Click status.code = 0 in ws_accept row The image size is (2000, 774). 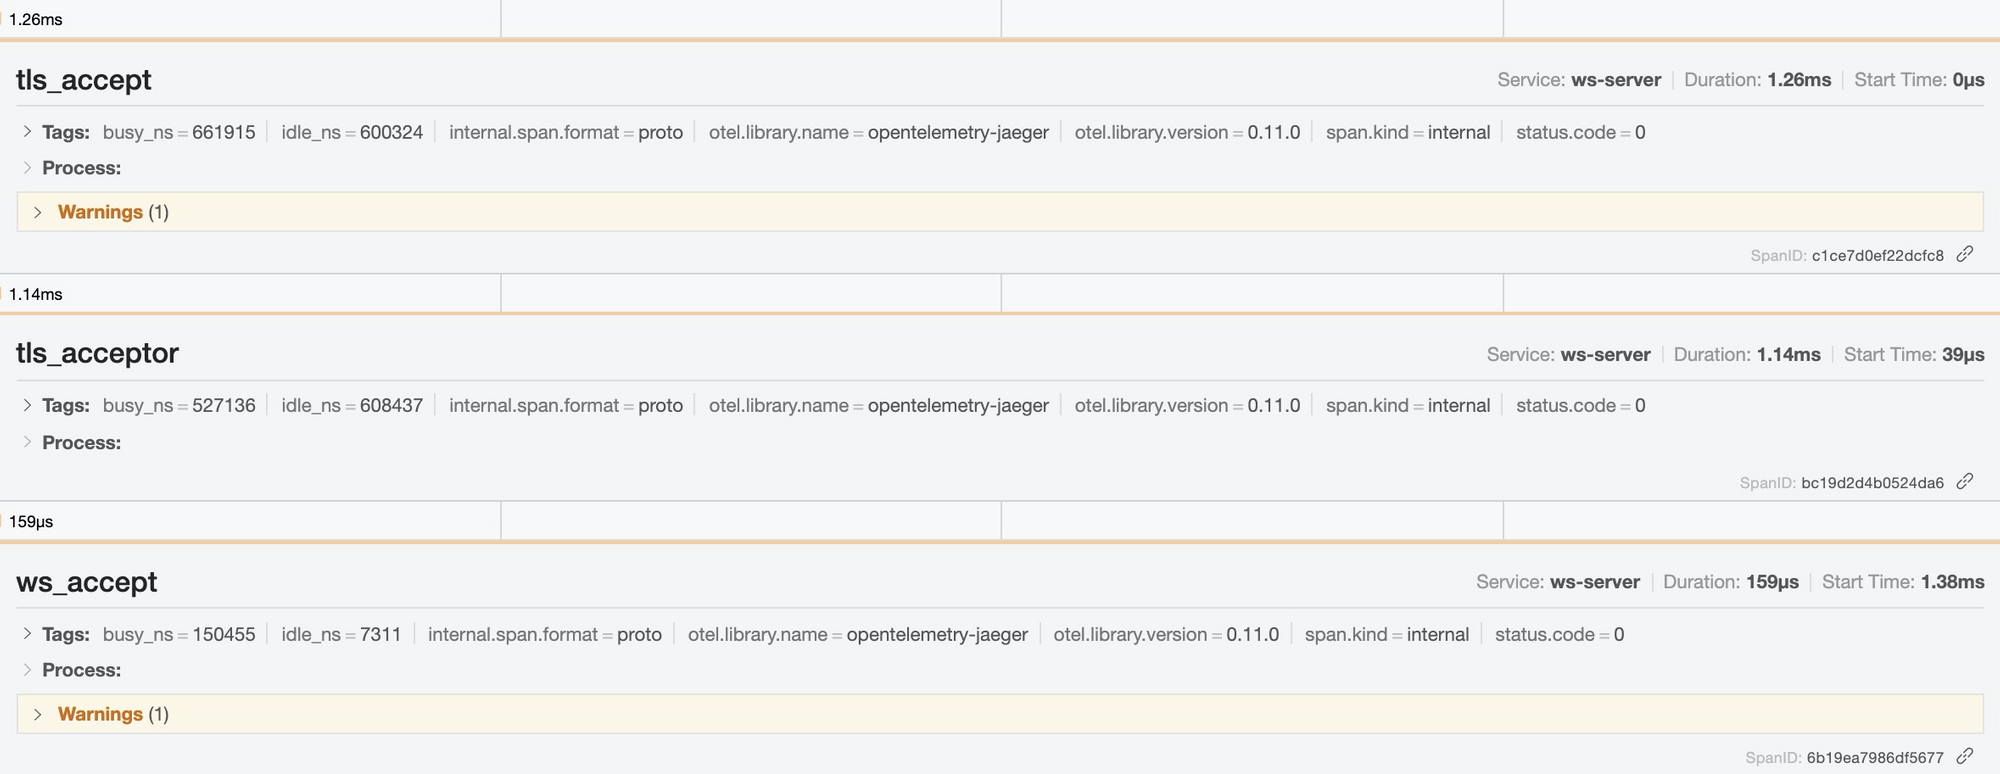1559,634
